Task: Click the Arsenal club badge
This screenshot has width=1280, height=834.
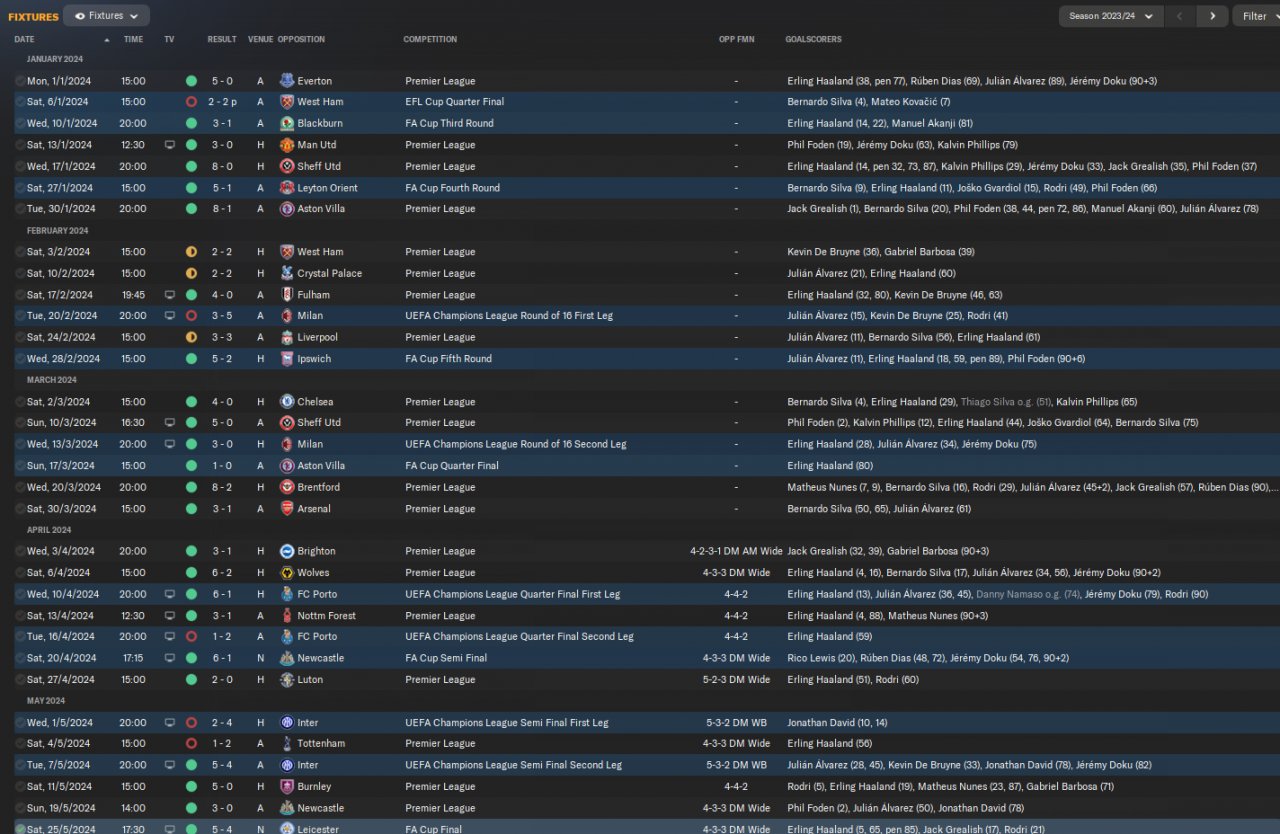Action: click(287, 509)
